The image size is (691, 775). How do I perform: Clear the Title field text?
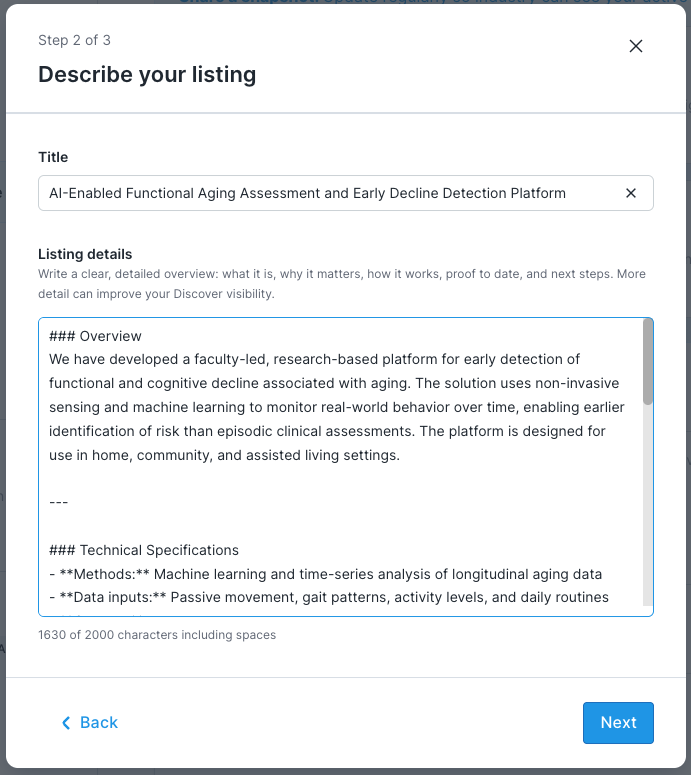coord(631,193)
